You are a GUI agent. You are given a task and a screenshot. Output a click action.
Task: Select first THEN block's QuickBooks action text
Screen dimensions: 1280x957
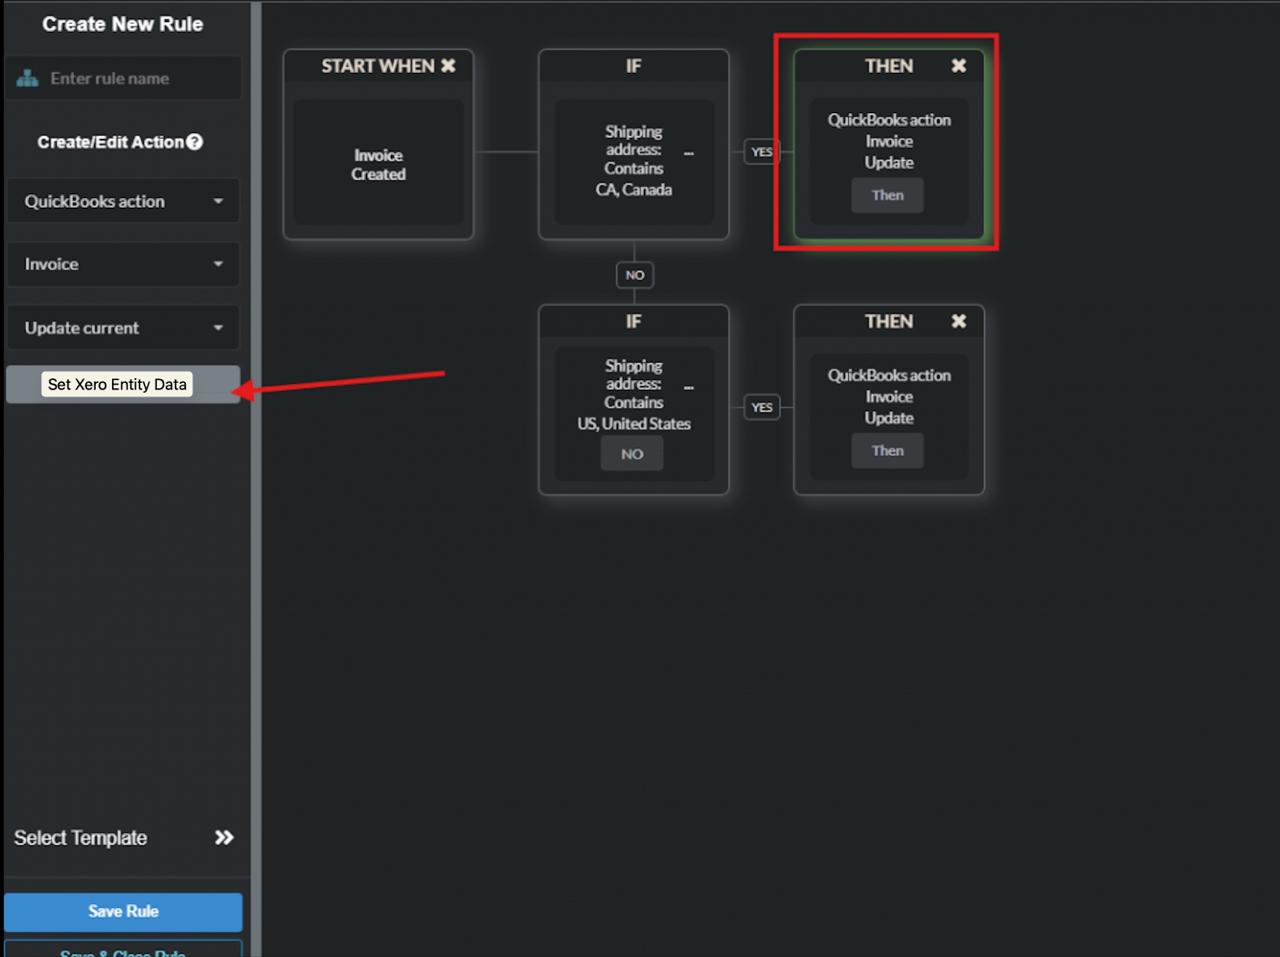tap(889, 120)
